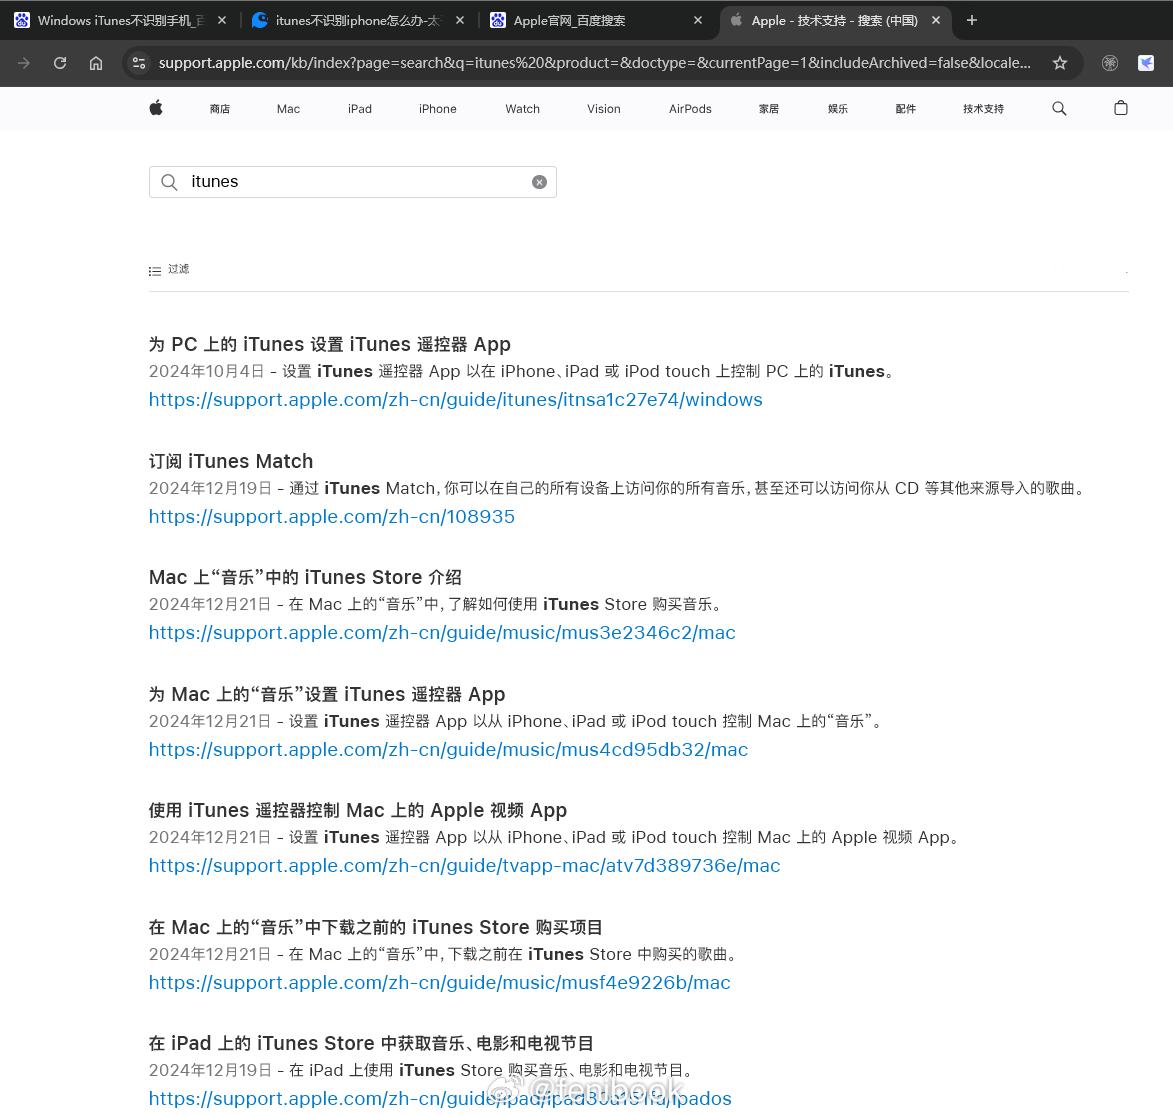The image size is (1173, 1115).
Task: View site information icon in address bar
Action: tap(139, 63)
